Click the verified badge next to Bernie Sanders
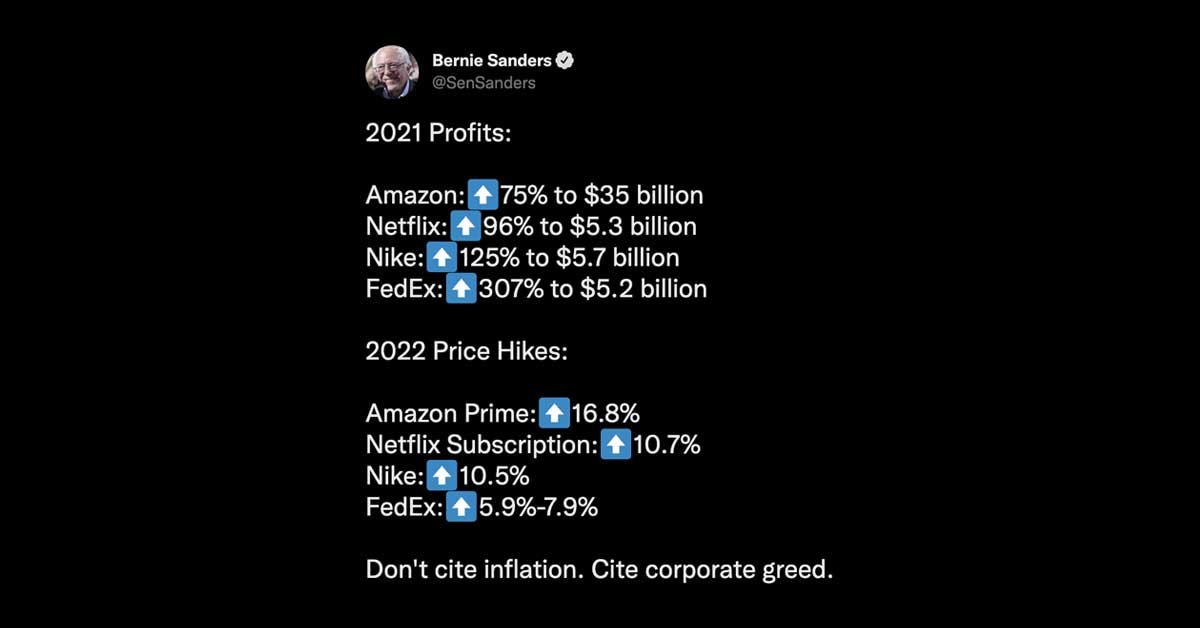1200x628 pixels. coord(565,61)
